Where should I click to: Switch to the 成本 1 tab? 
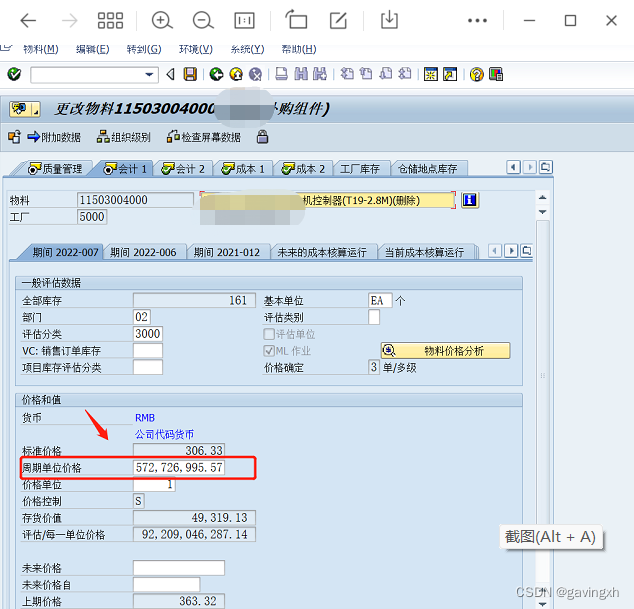pos(243,168)
